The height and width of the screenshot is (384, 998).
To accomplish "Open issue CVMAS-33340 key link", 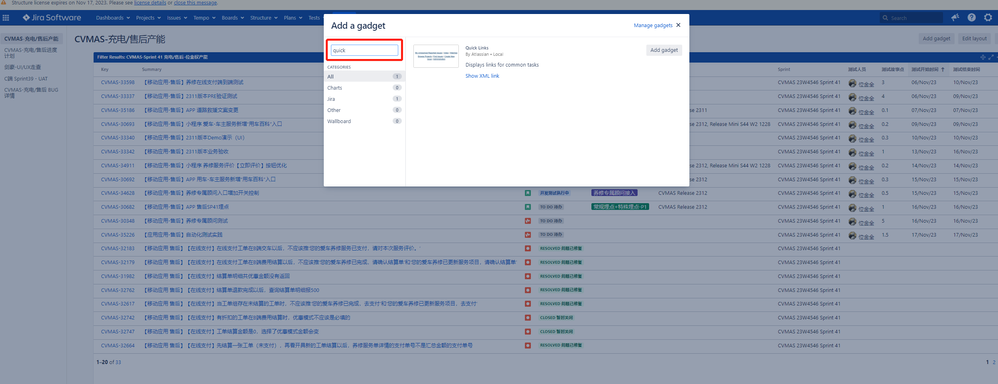I will click(x=118, y=138).
